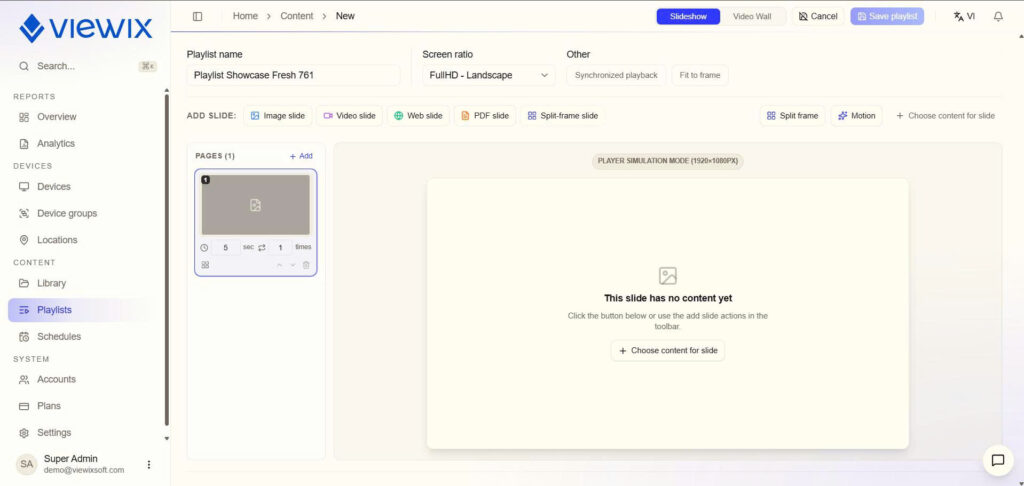Move page 1 up with arrow

(x=280, y=265)
